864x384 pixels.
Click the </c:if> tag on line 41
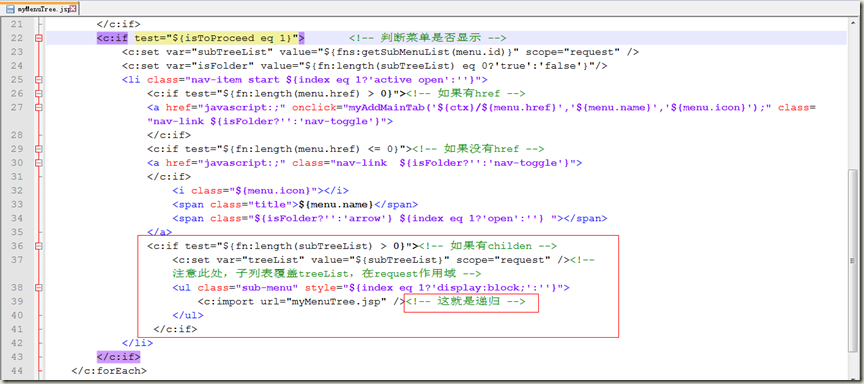coord(175,329)
